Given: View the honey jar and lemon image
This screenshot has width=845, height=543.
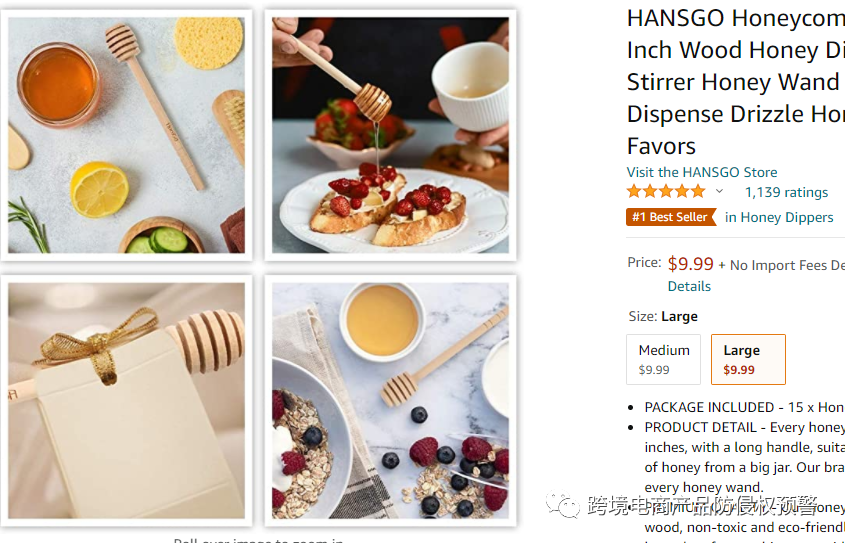Looking at the screenshot, I should point(126,135).
